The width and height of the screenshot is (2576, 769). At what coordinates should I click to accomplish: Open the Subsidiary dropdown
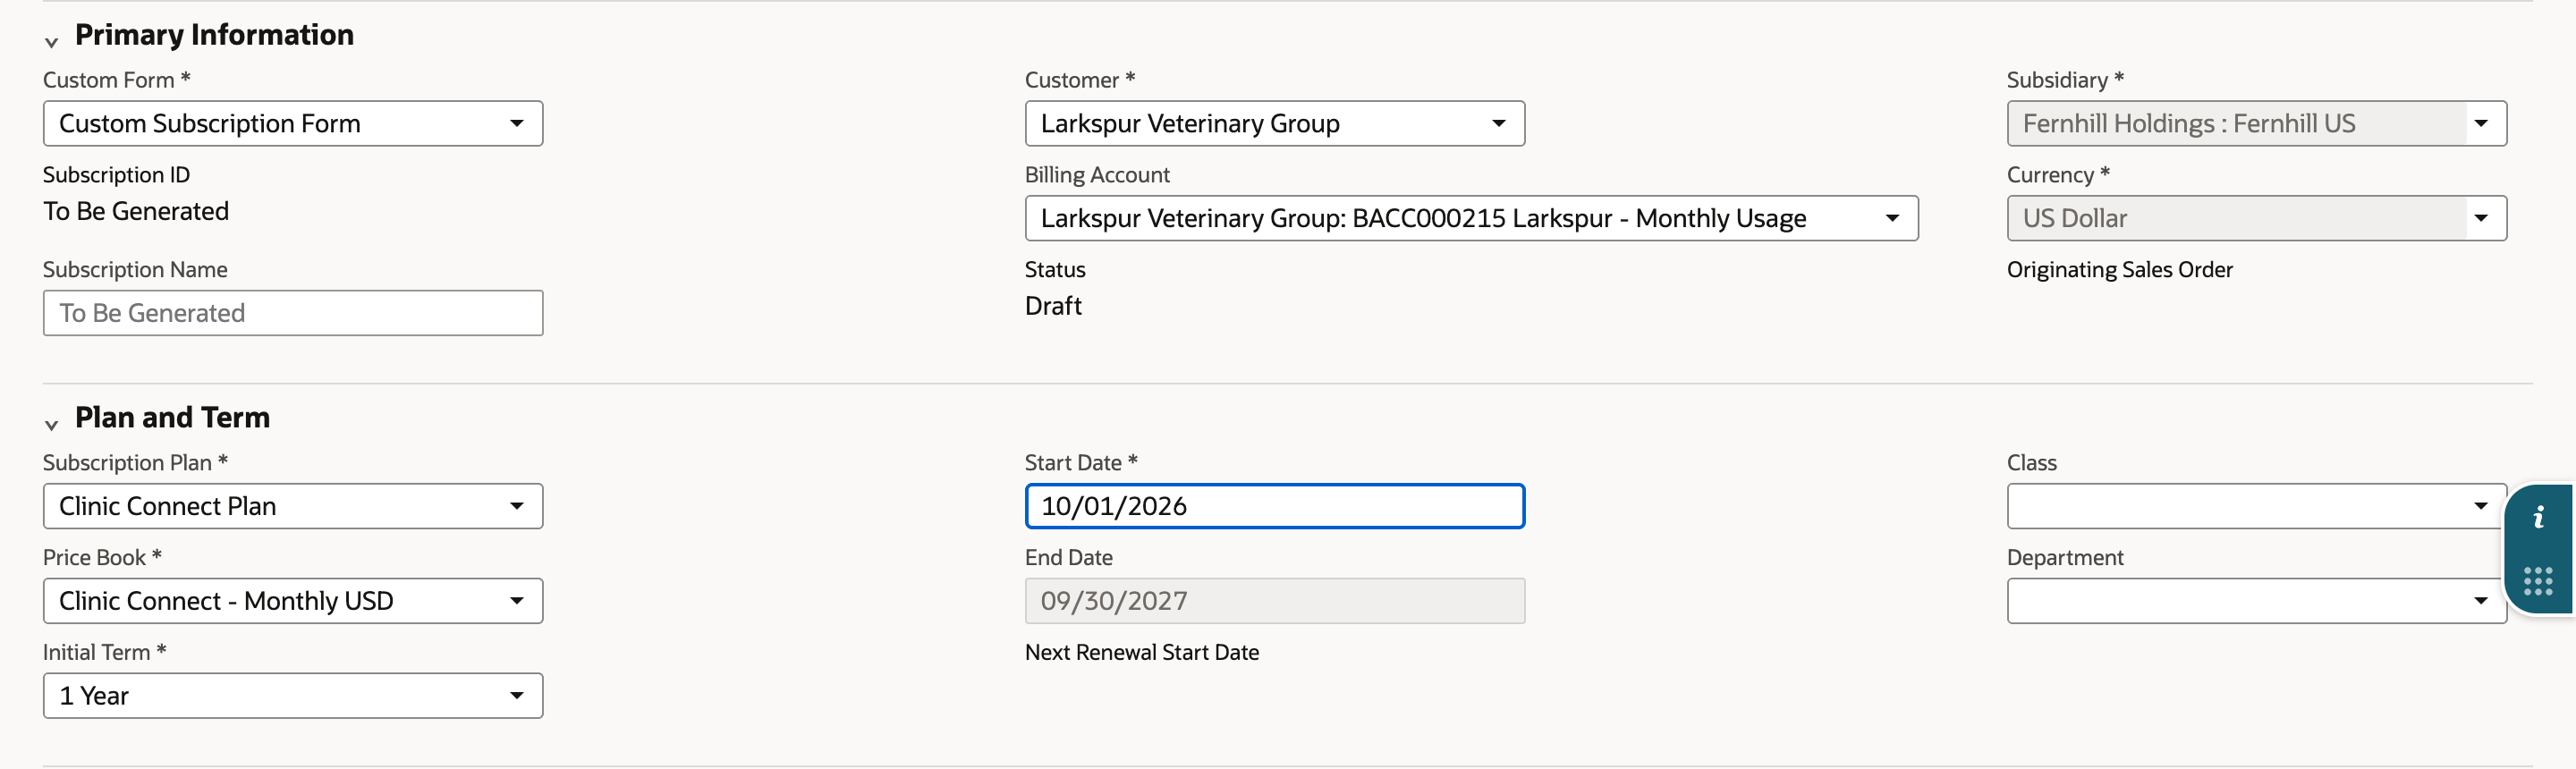(2257, 123)
